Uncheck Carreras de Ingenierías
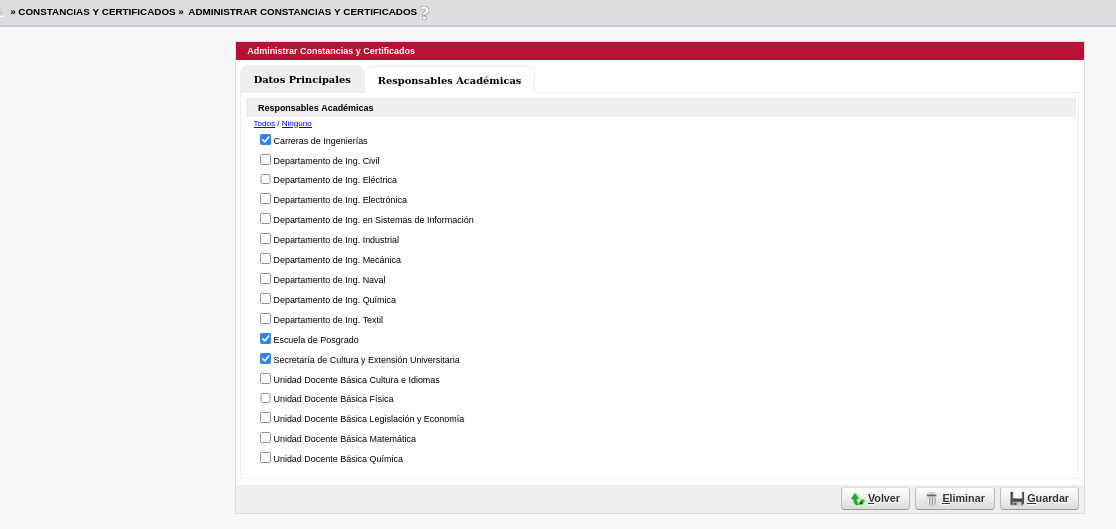 (x=265, y=140)
